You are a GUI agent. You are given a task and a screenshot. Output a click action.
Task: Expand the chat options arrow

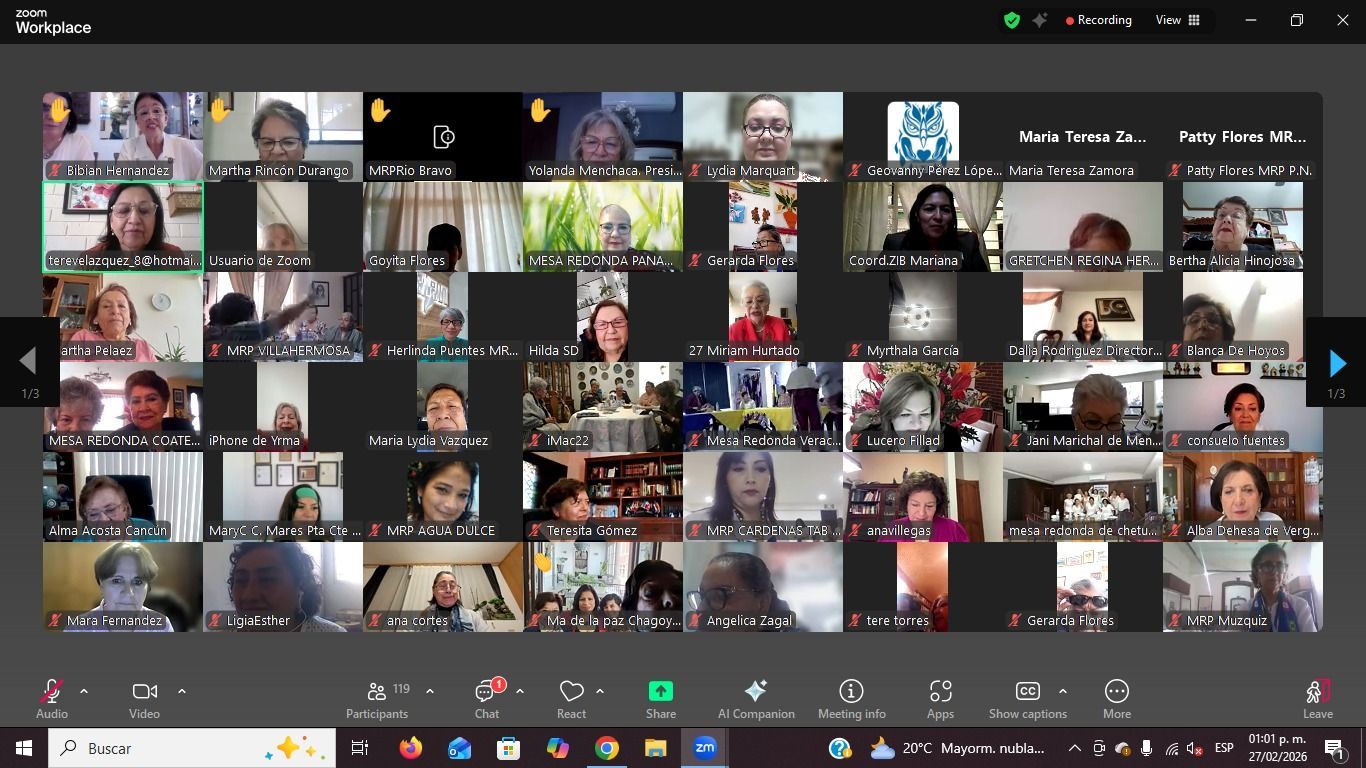[520, 691]
